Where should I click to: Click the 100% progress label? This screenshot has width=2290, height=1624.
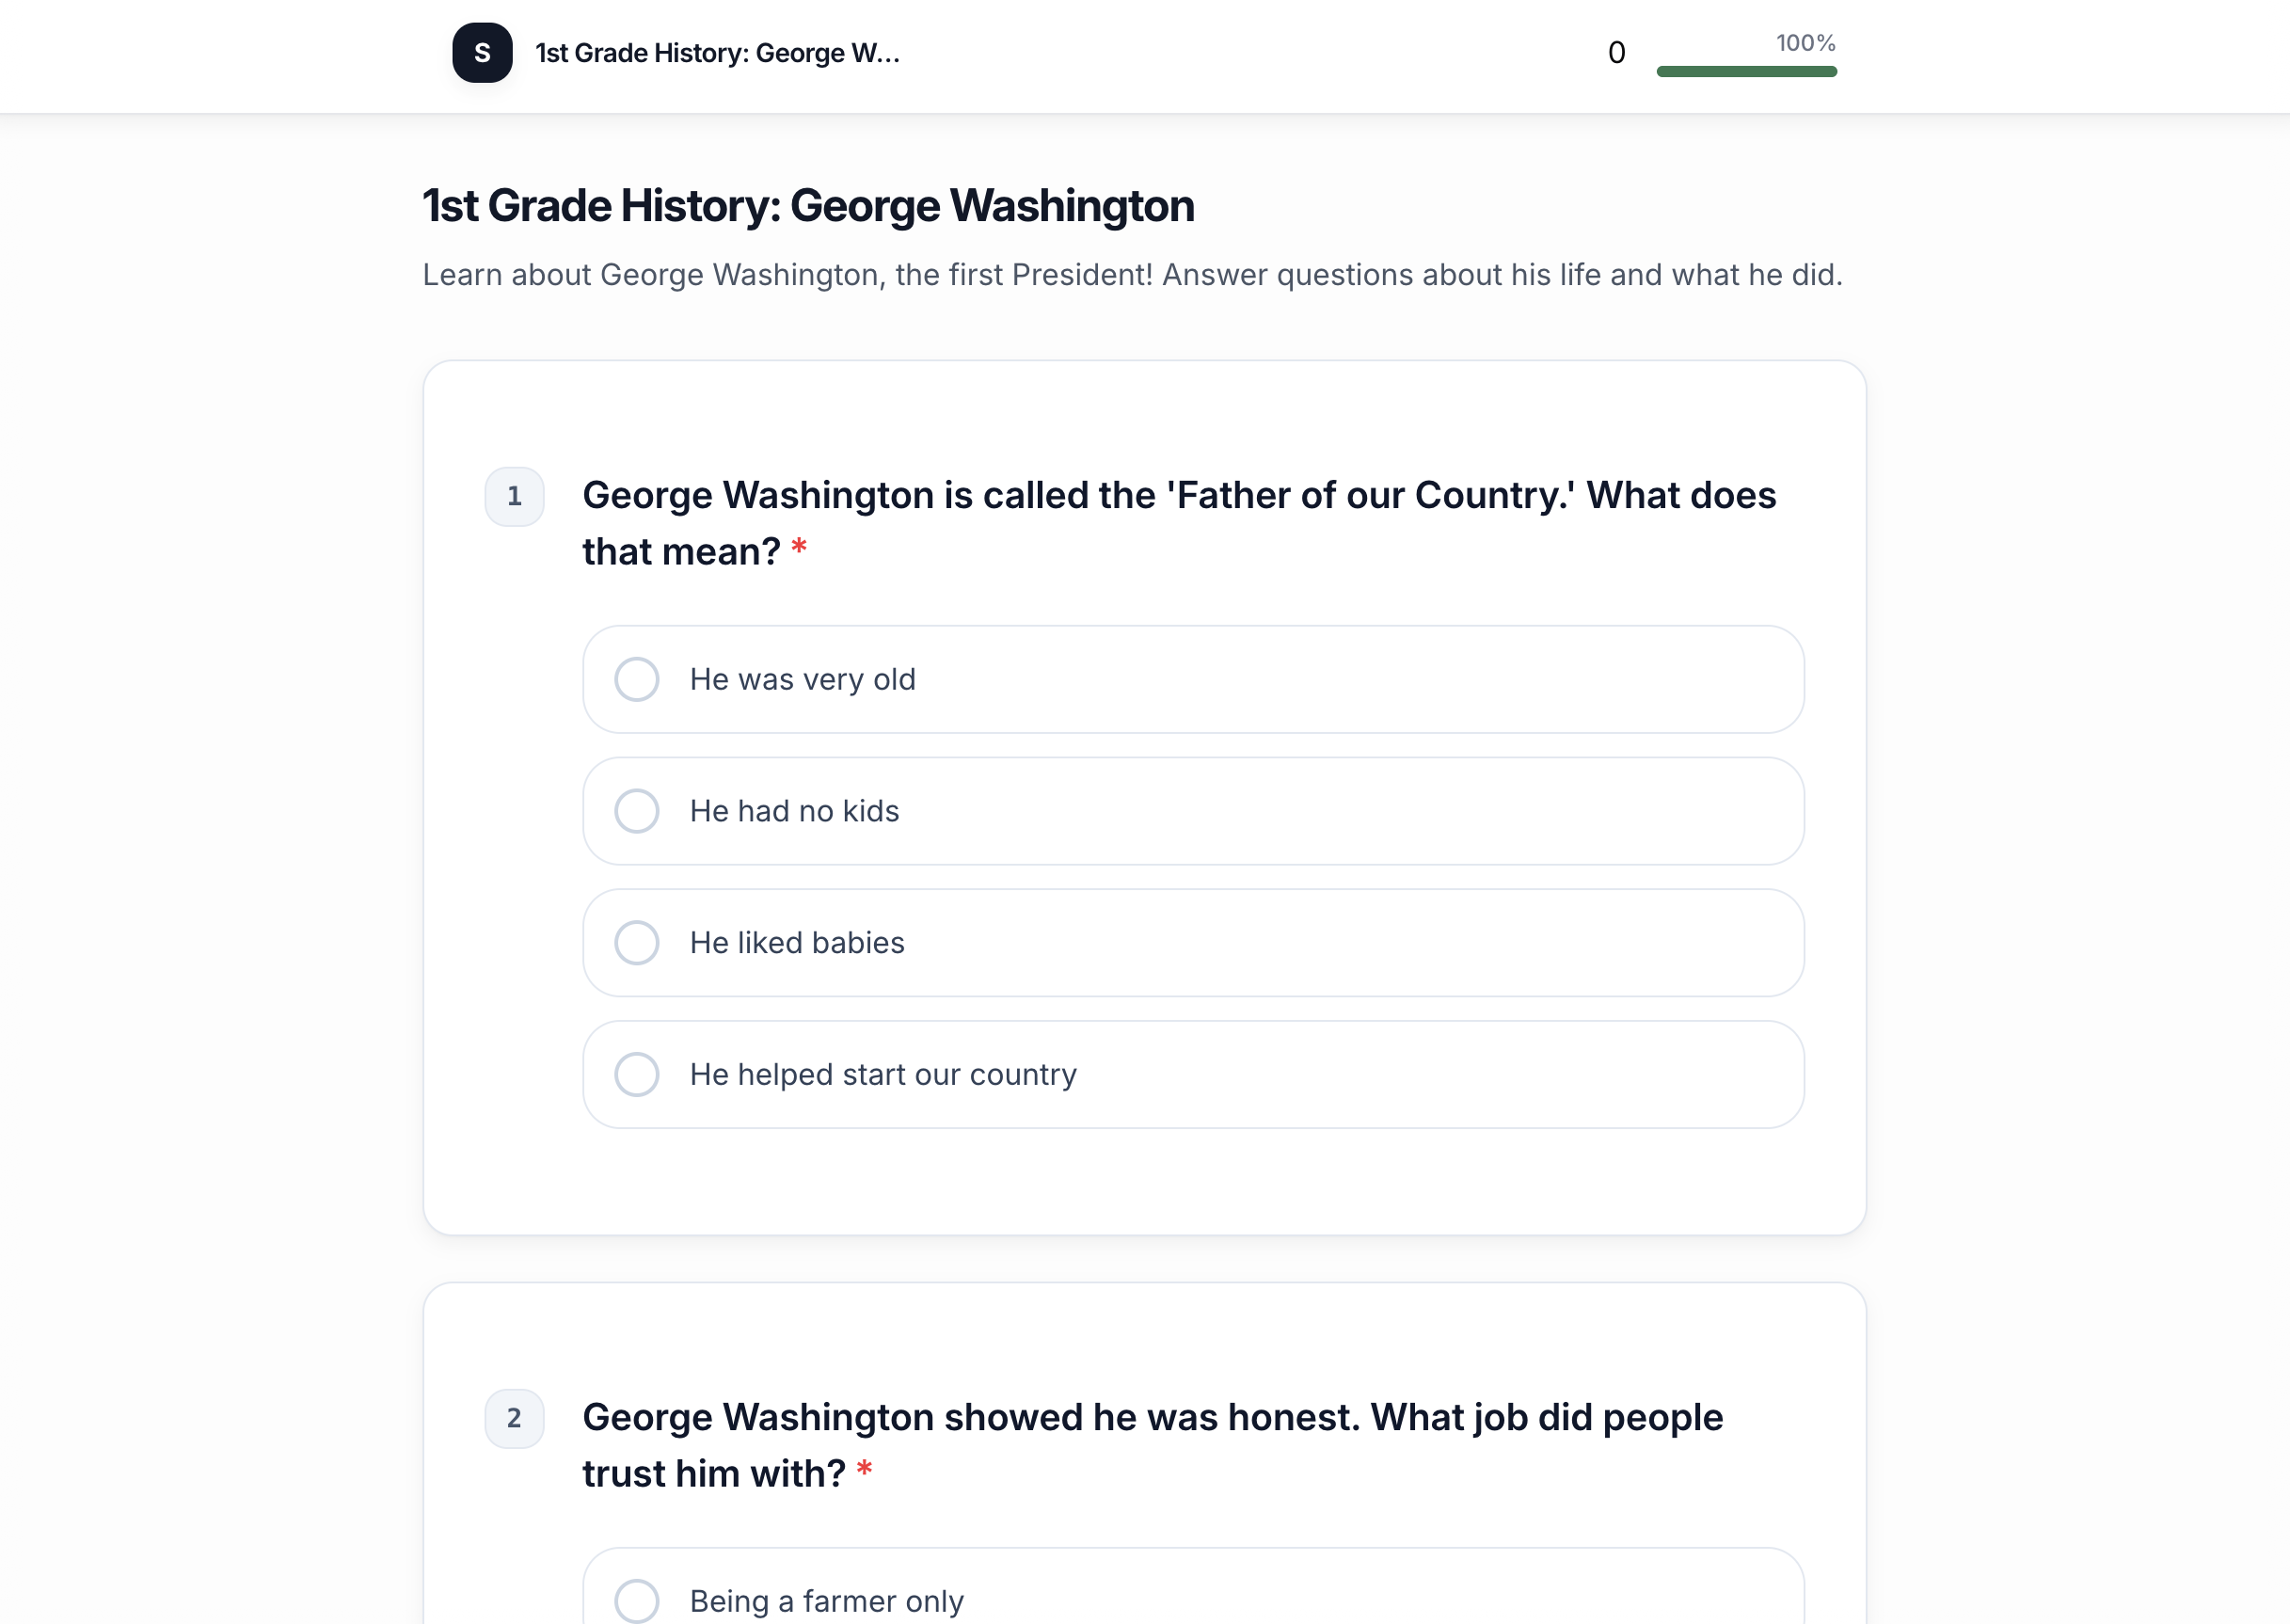pyautogui.click(x=1805, y=43)
